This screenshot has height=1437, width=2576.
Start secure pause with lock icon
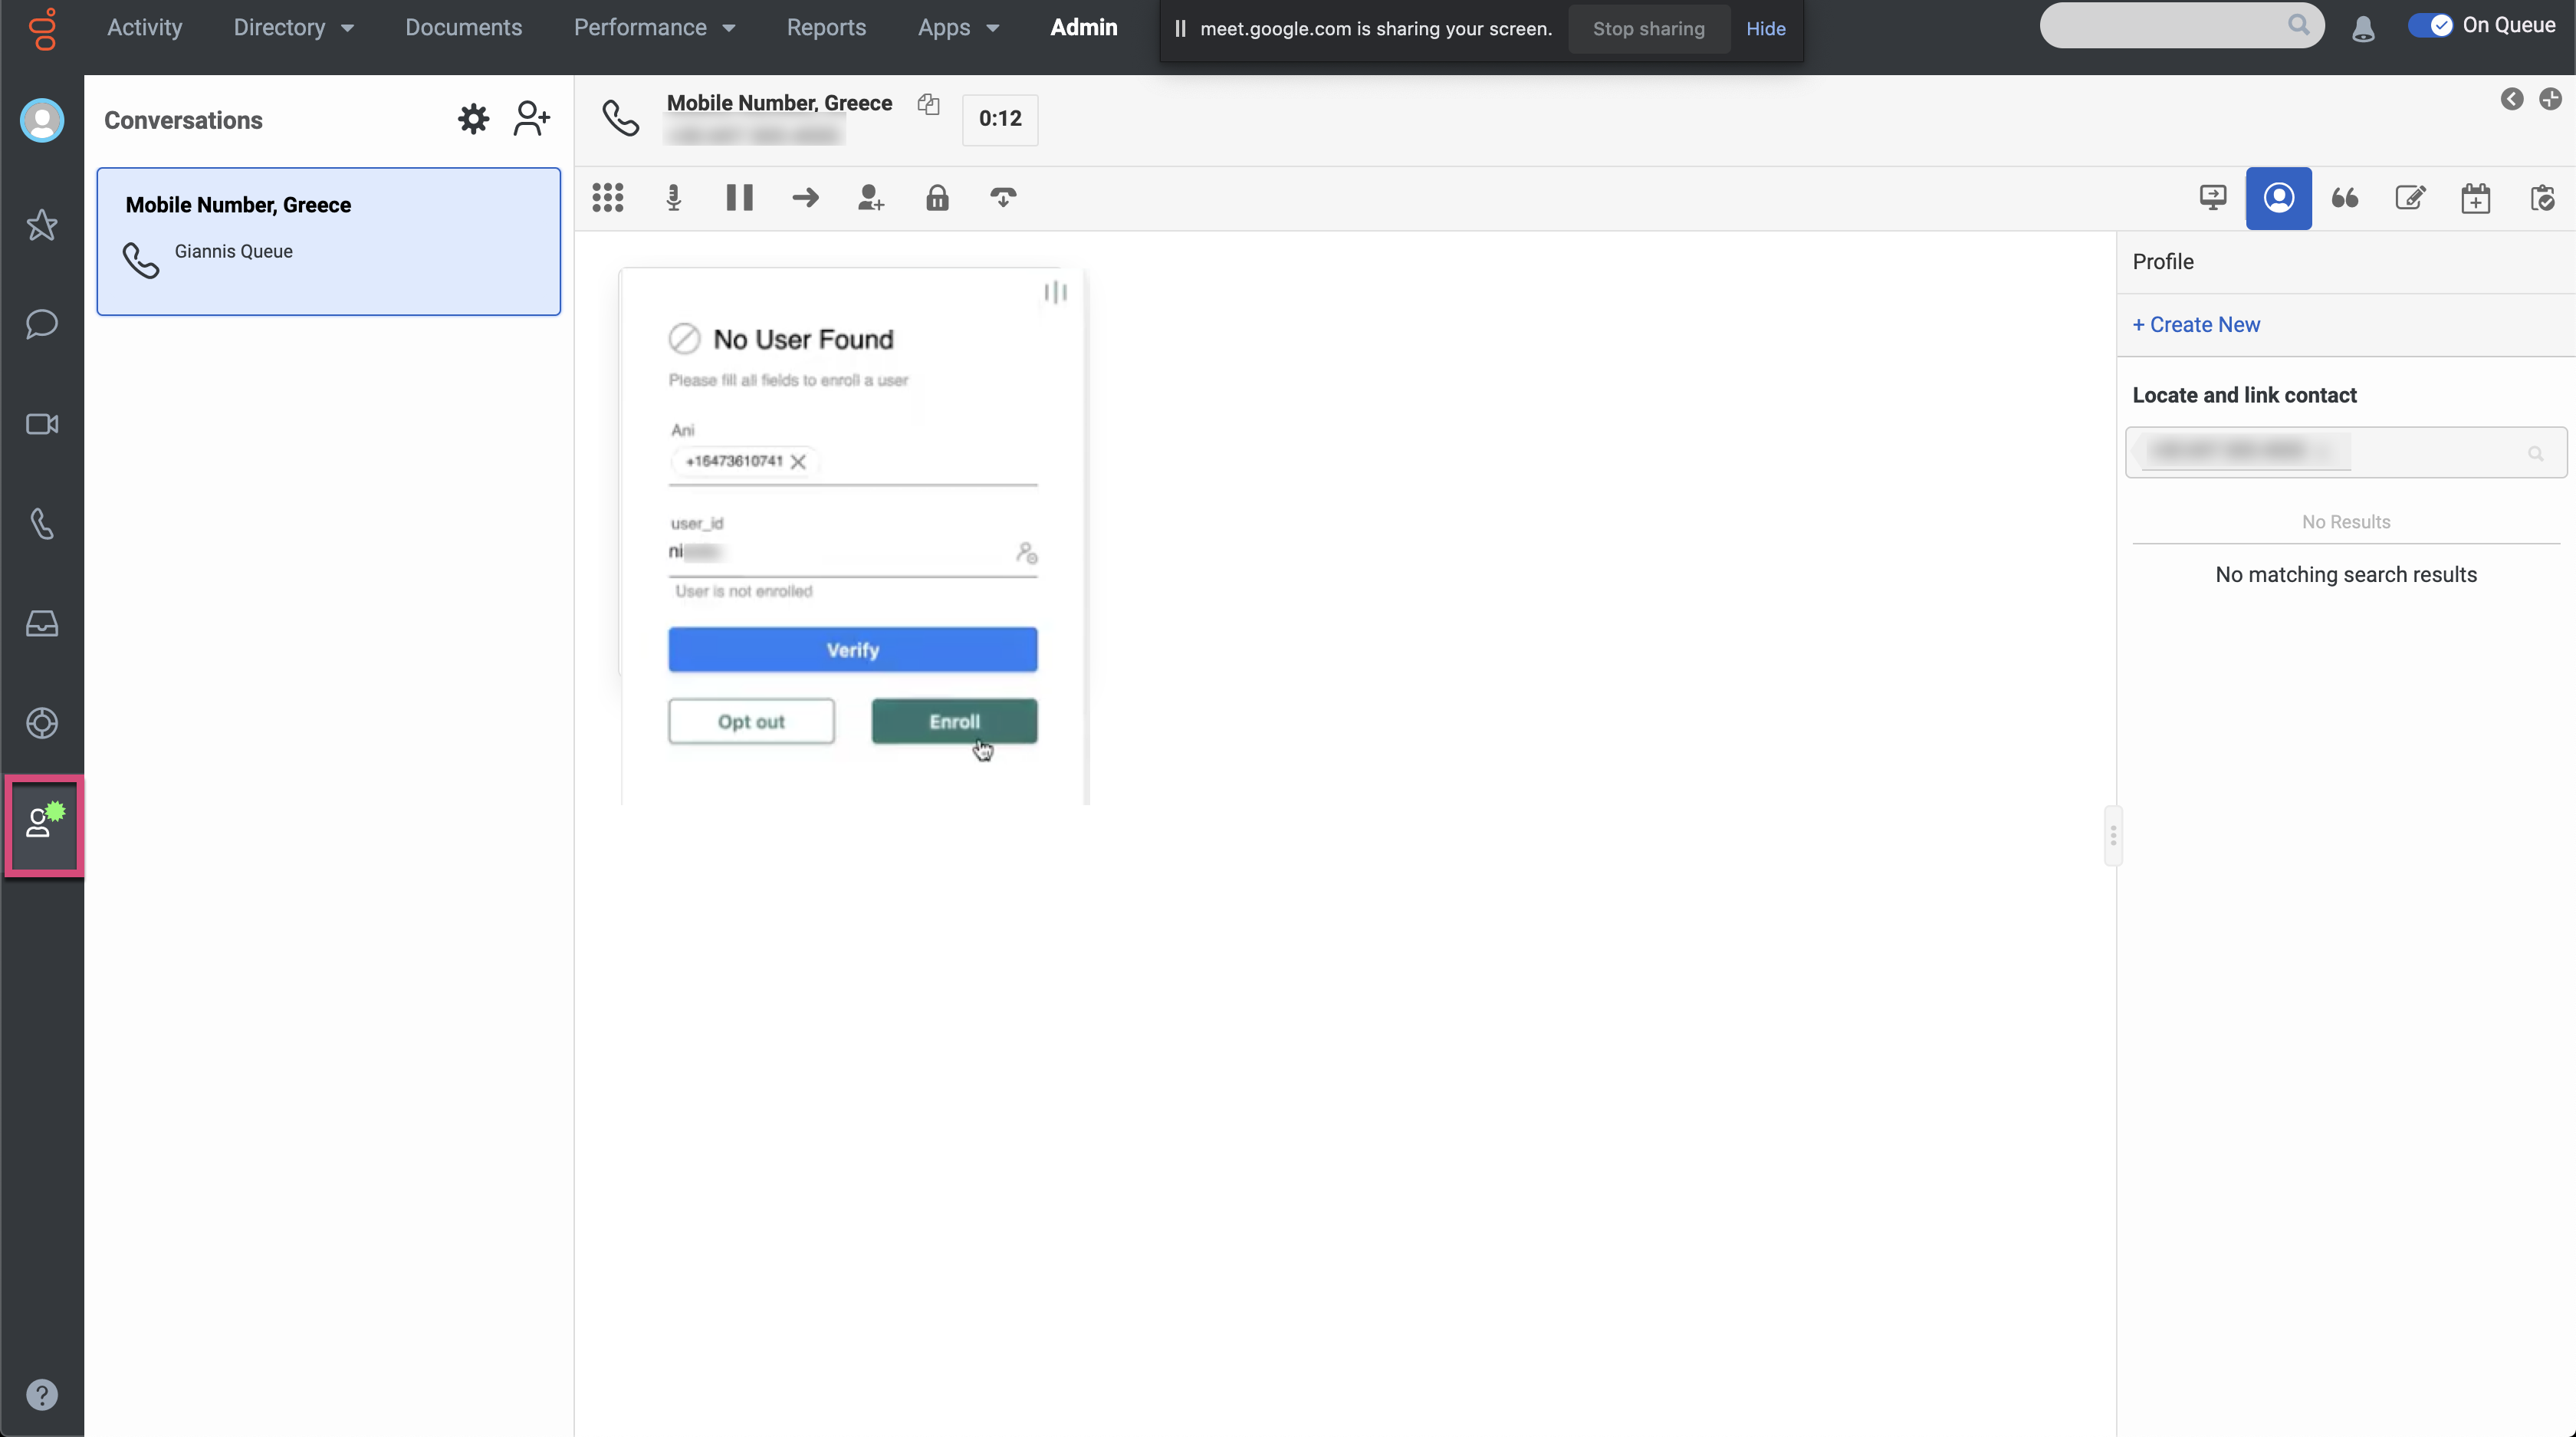coord(937,198)
